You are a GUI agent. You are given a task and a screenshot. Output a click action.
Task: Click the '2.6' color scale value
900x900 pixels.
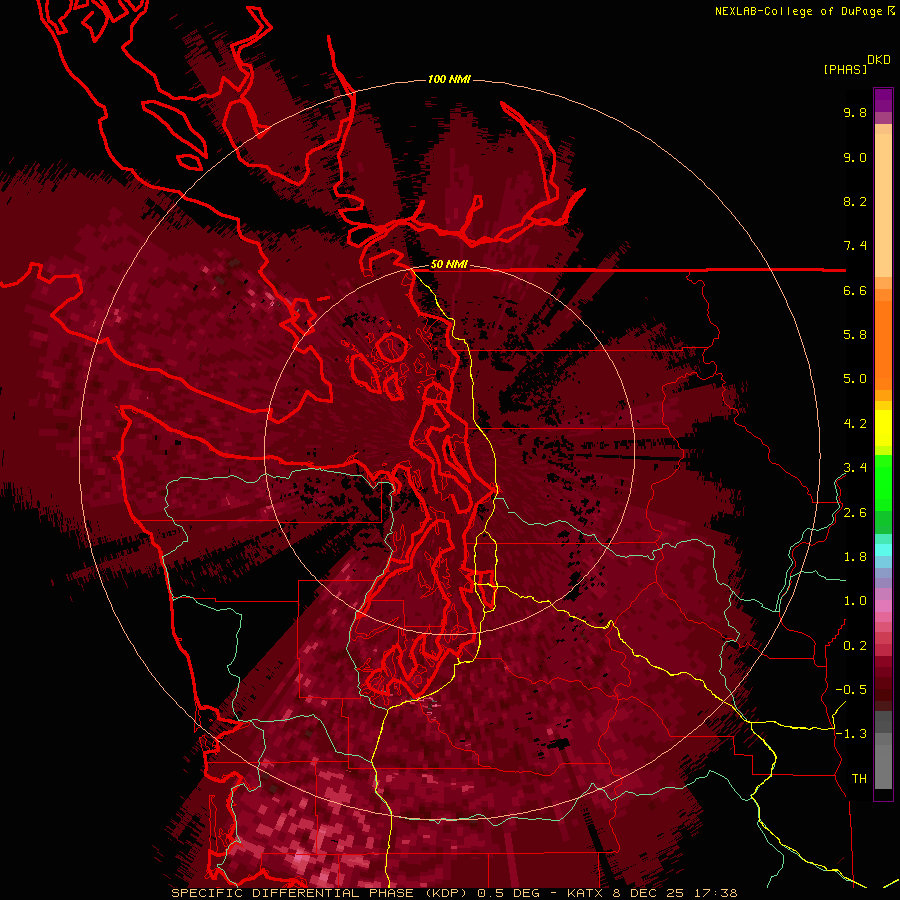coord(855,513)
